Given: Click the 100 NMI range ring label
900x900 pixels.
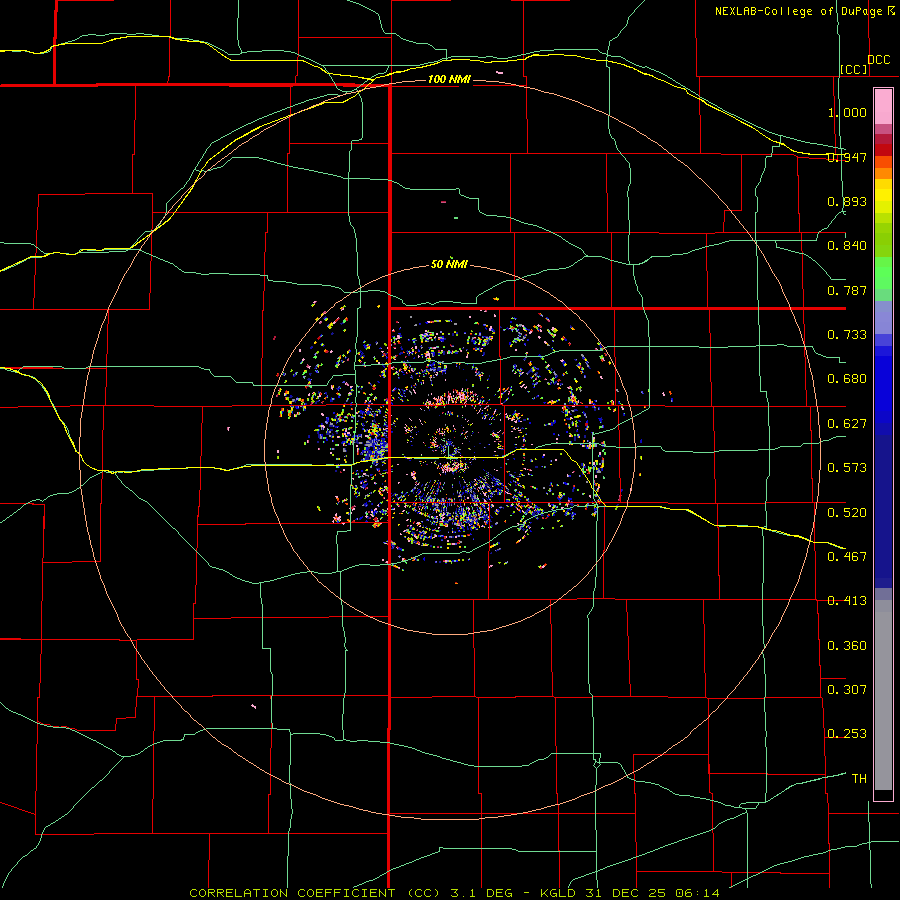Looking at the screenshot, I should (449, 79).
